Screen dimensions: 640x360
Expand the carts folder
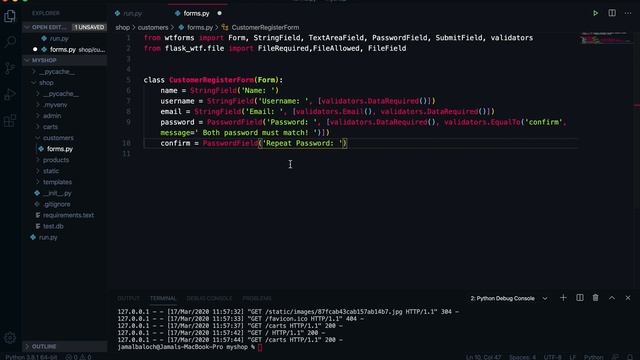pos(50,127)
